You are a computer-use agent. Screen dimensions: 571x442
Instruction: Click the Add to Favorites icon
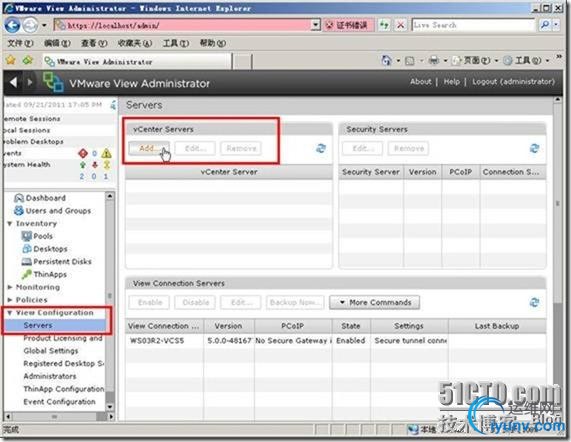(28, 60)
